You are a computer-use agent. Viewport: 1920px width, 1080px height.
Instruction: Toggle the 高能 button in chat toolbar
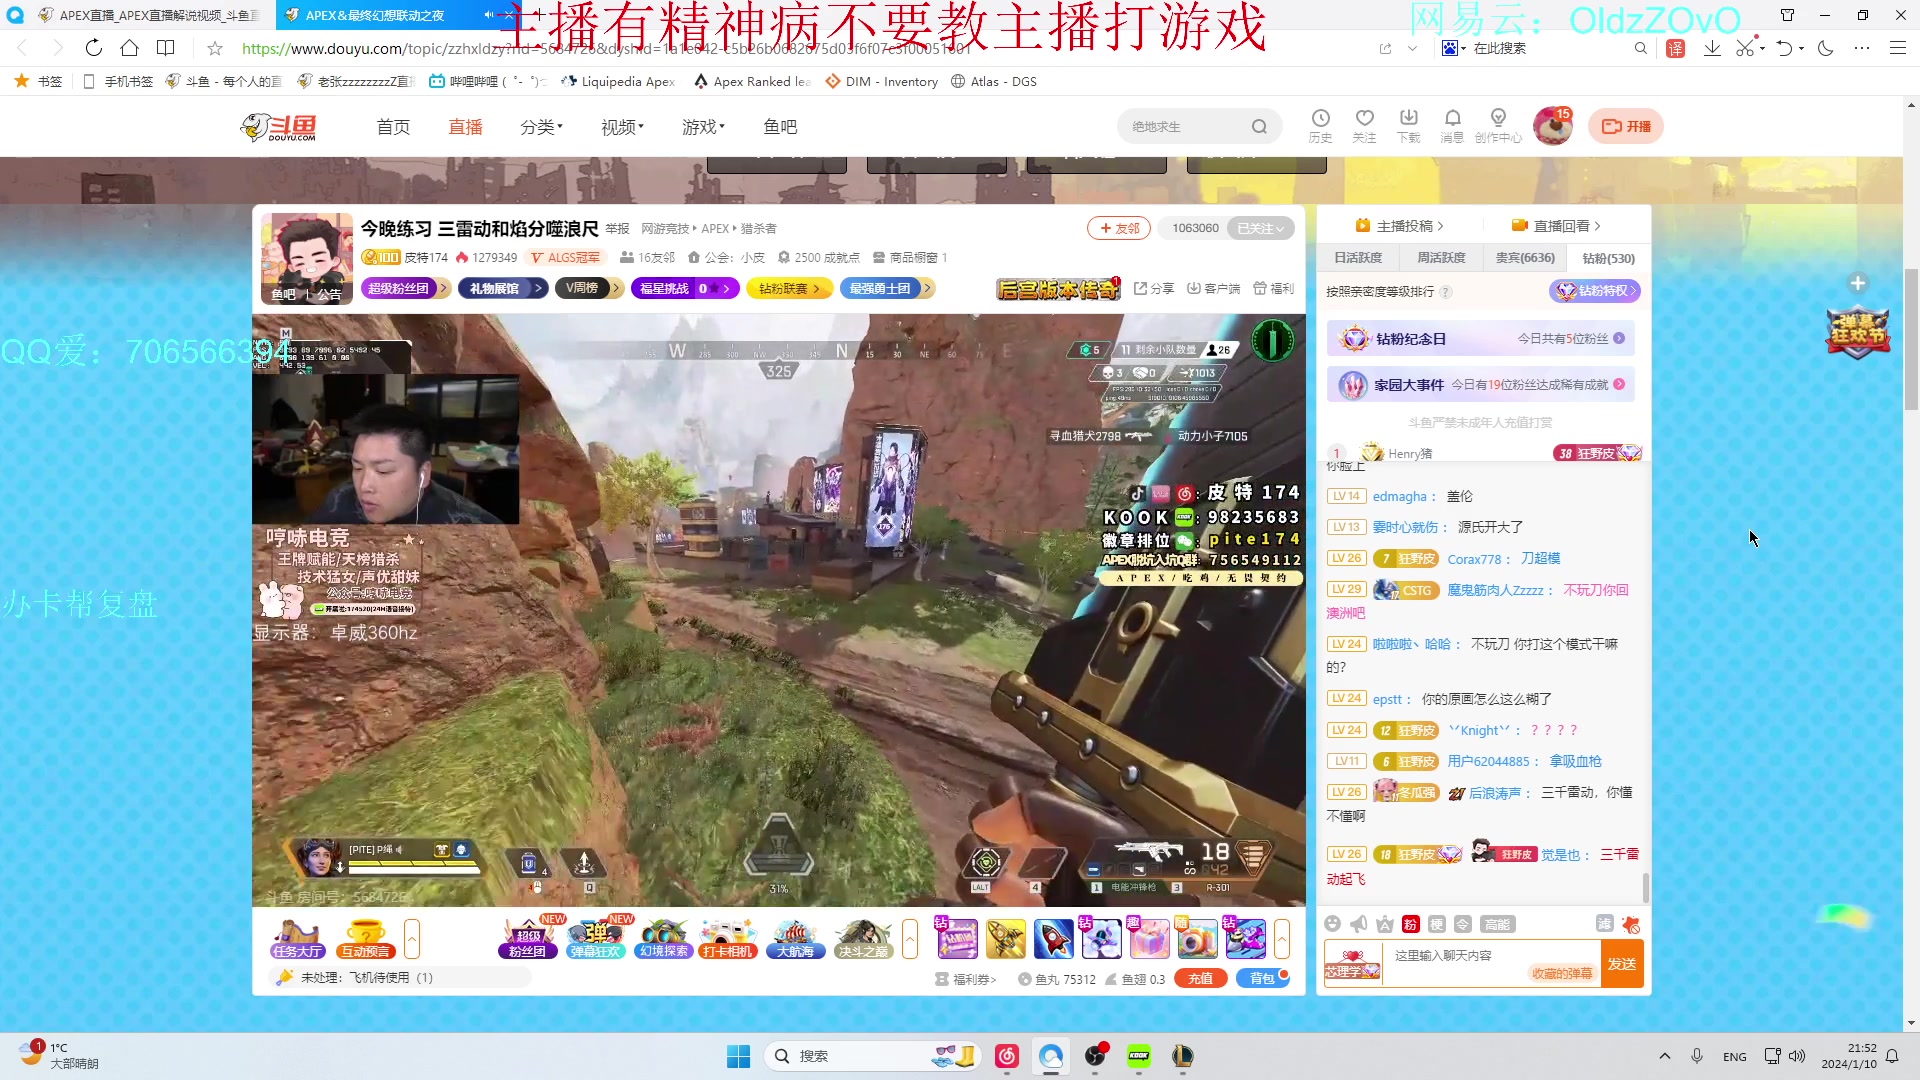pos(1497,924)
